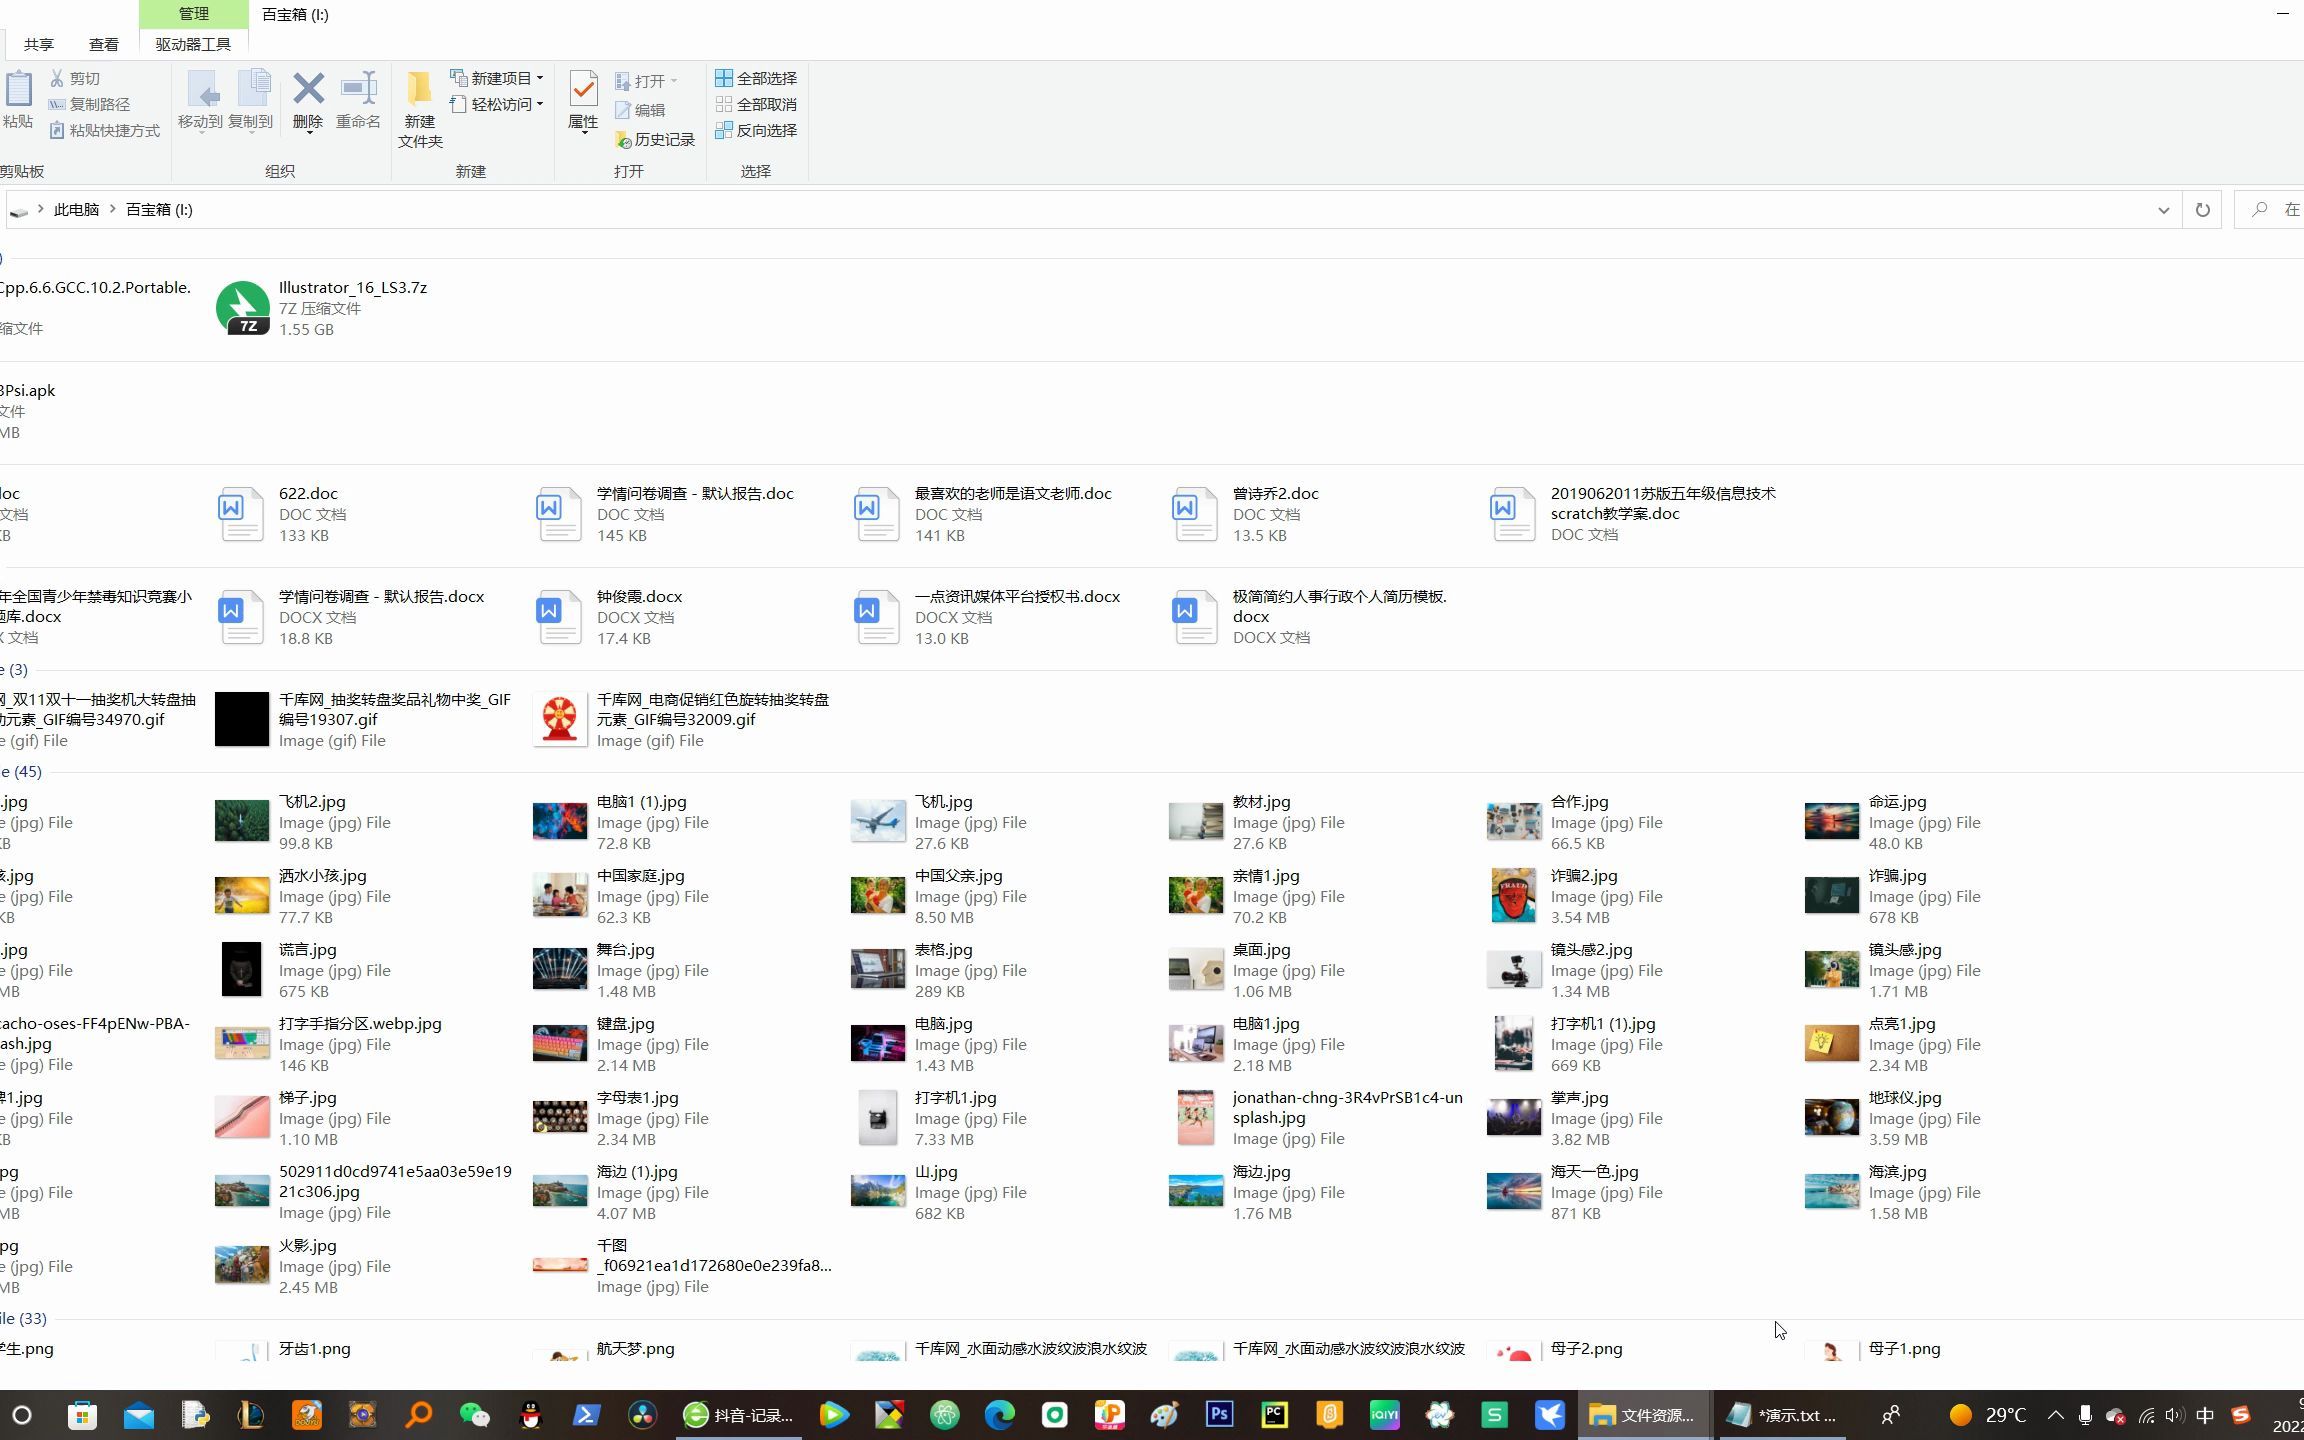This screenshot has height=1440, width=2304.
Task: Click the address bar refresh icon
Action: pyautogui.click(x=2202, y=210)
